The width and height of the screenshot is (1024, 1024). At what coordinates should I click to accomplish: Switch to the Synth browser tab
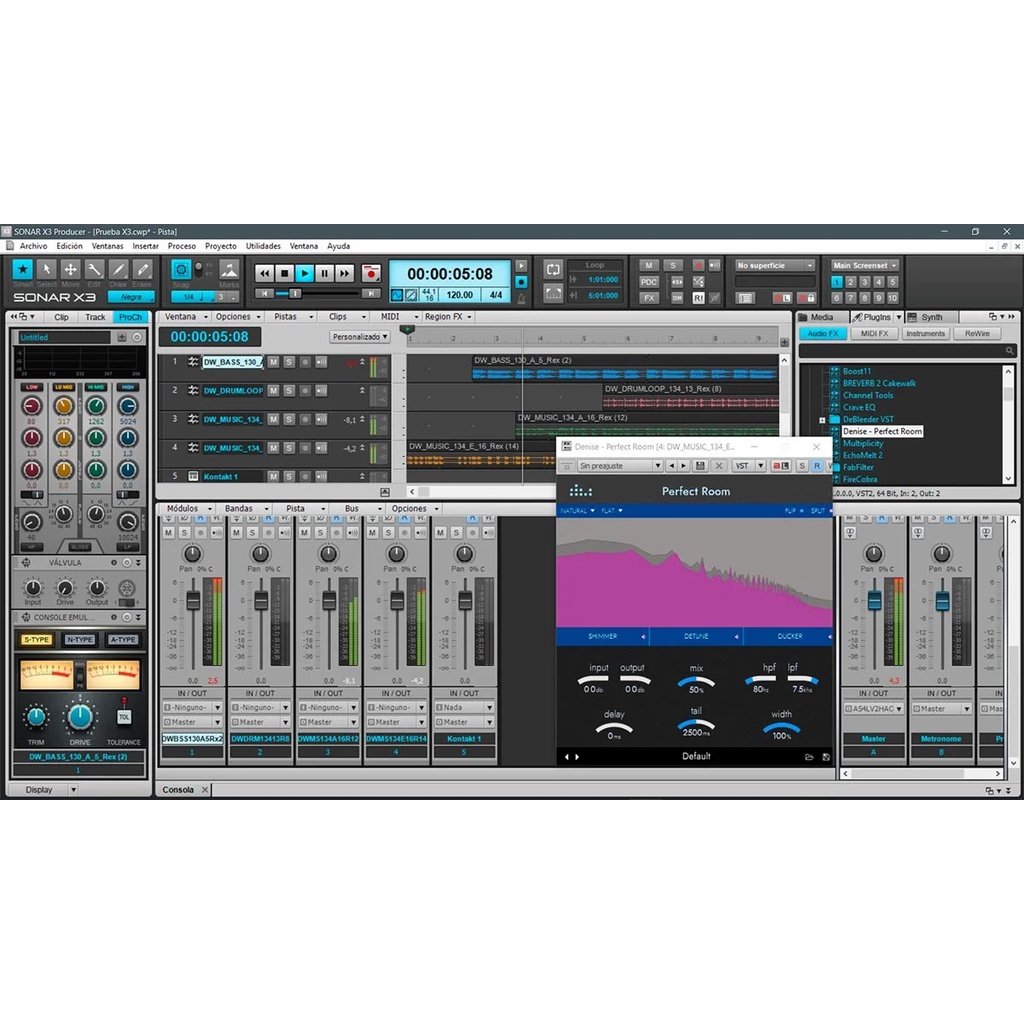(931, 317)
